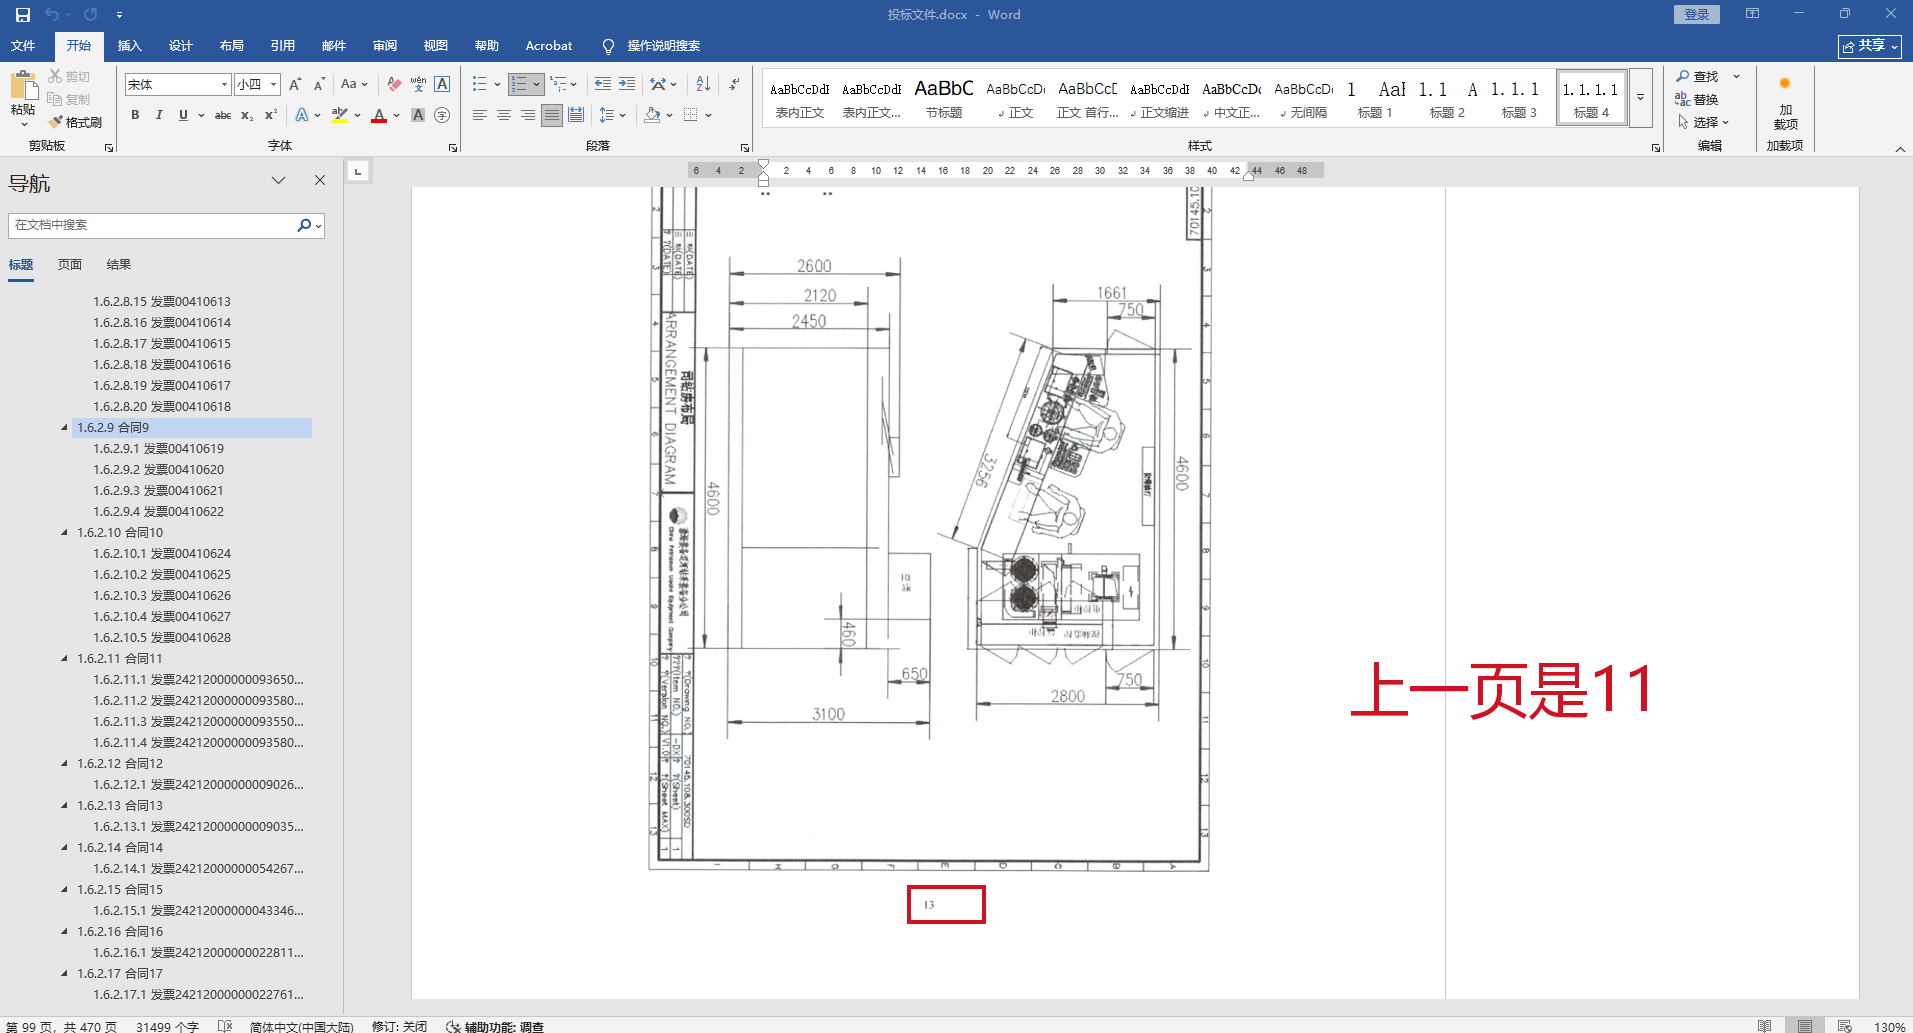Expand the styles gallery more arrow
1913x1033 pixels.
coord(1640,98)
